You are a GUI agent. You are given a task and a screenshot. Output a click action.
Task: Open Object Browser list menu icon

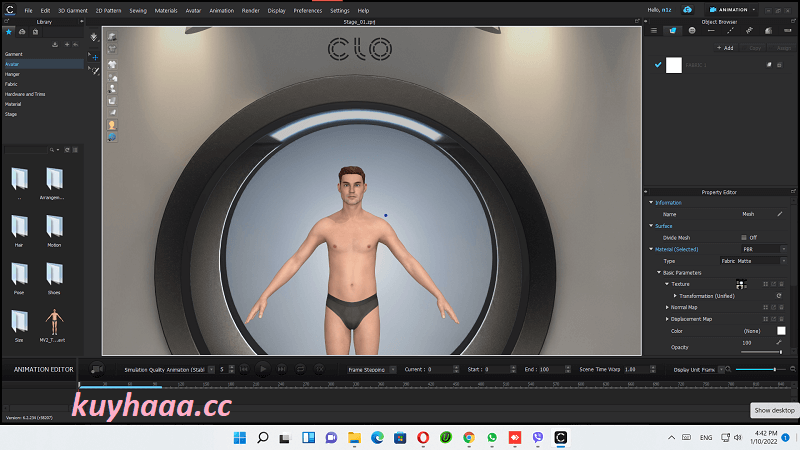(x=654, y=31)
